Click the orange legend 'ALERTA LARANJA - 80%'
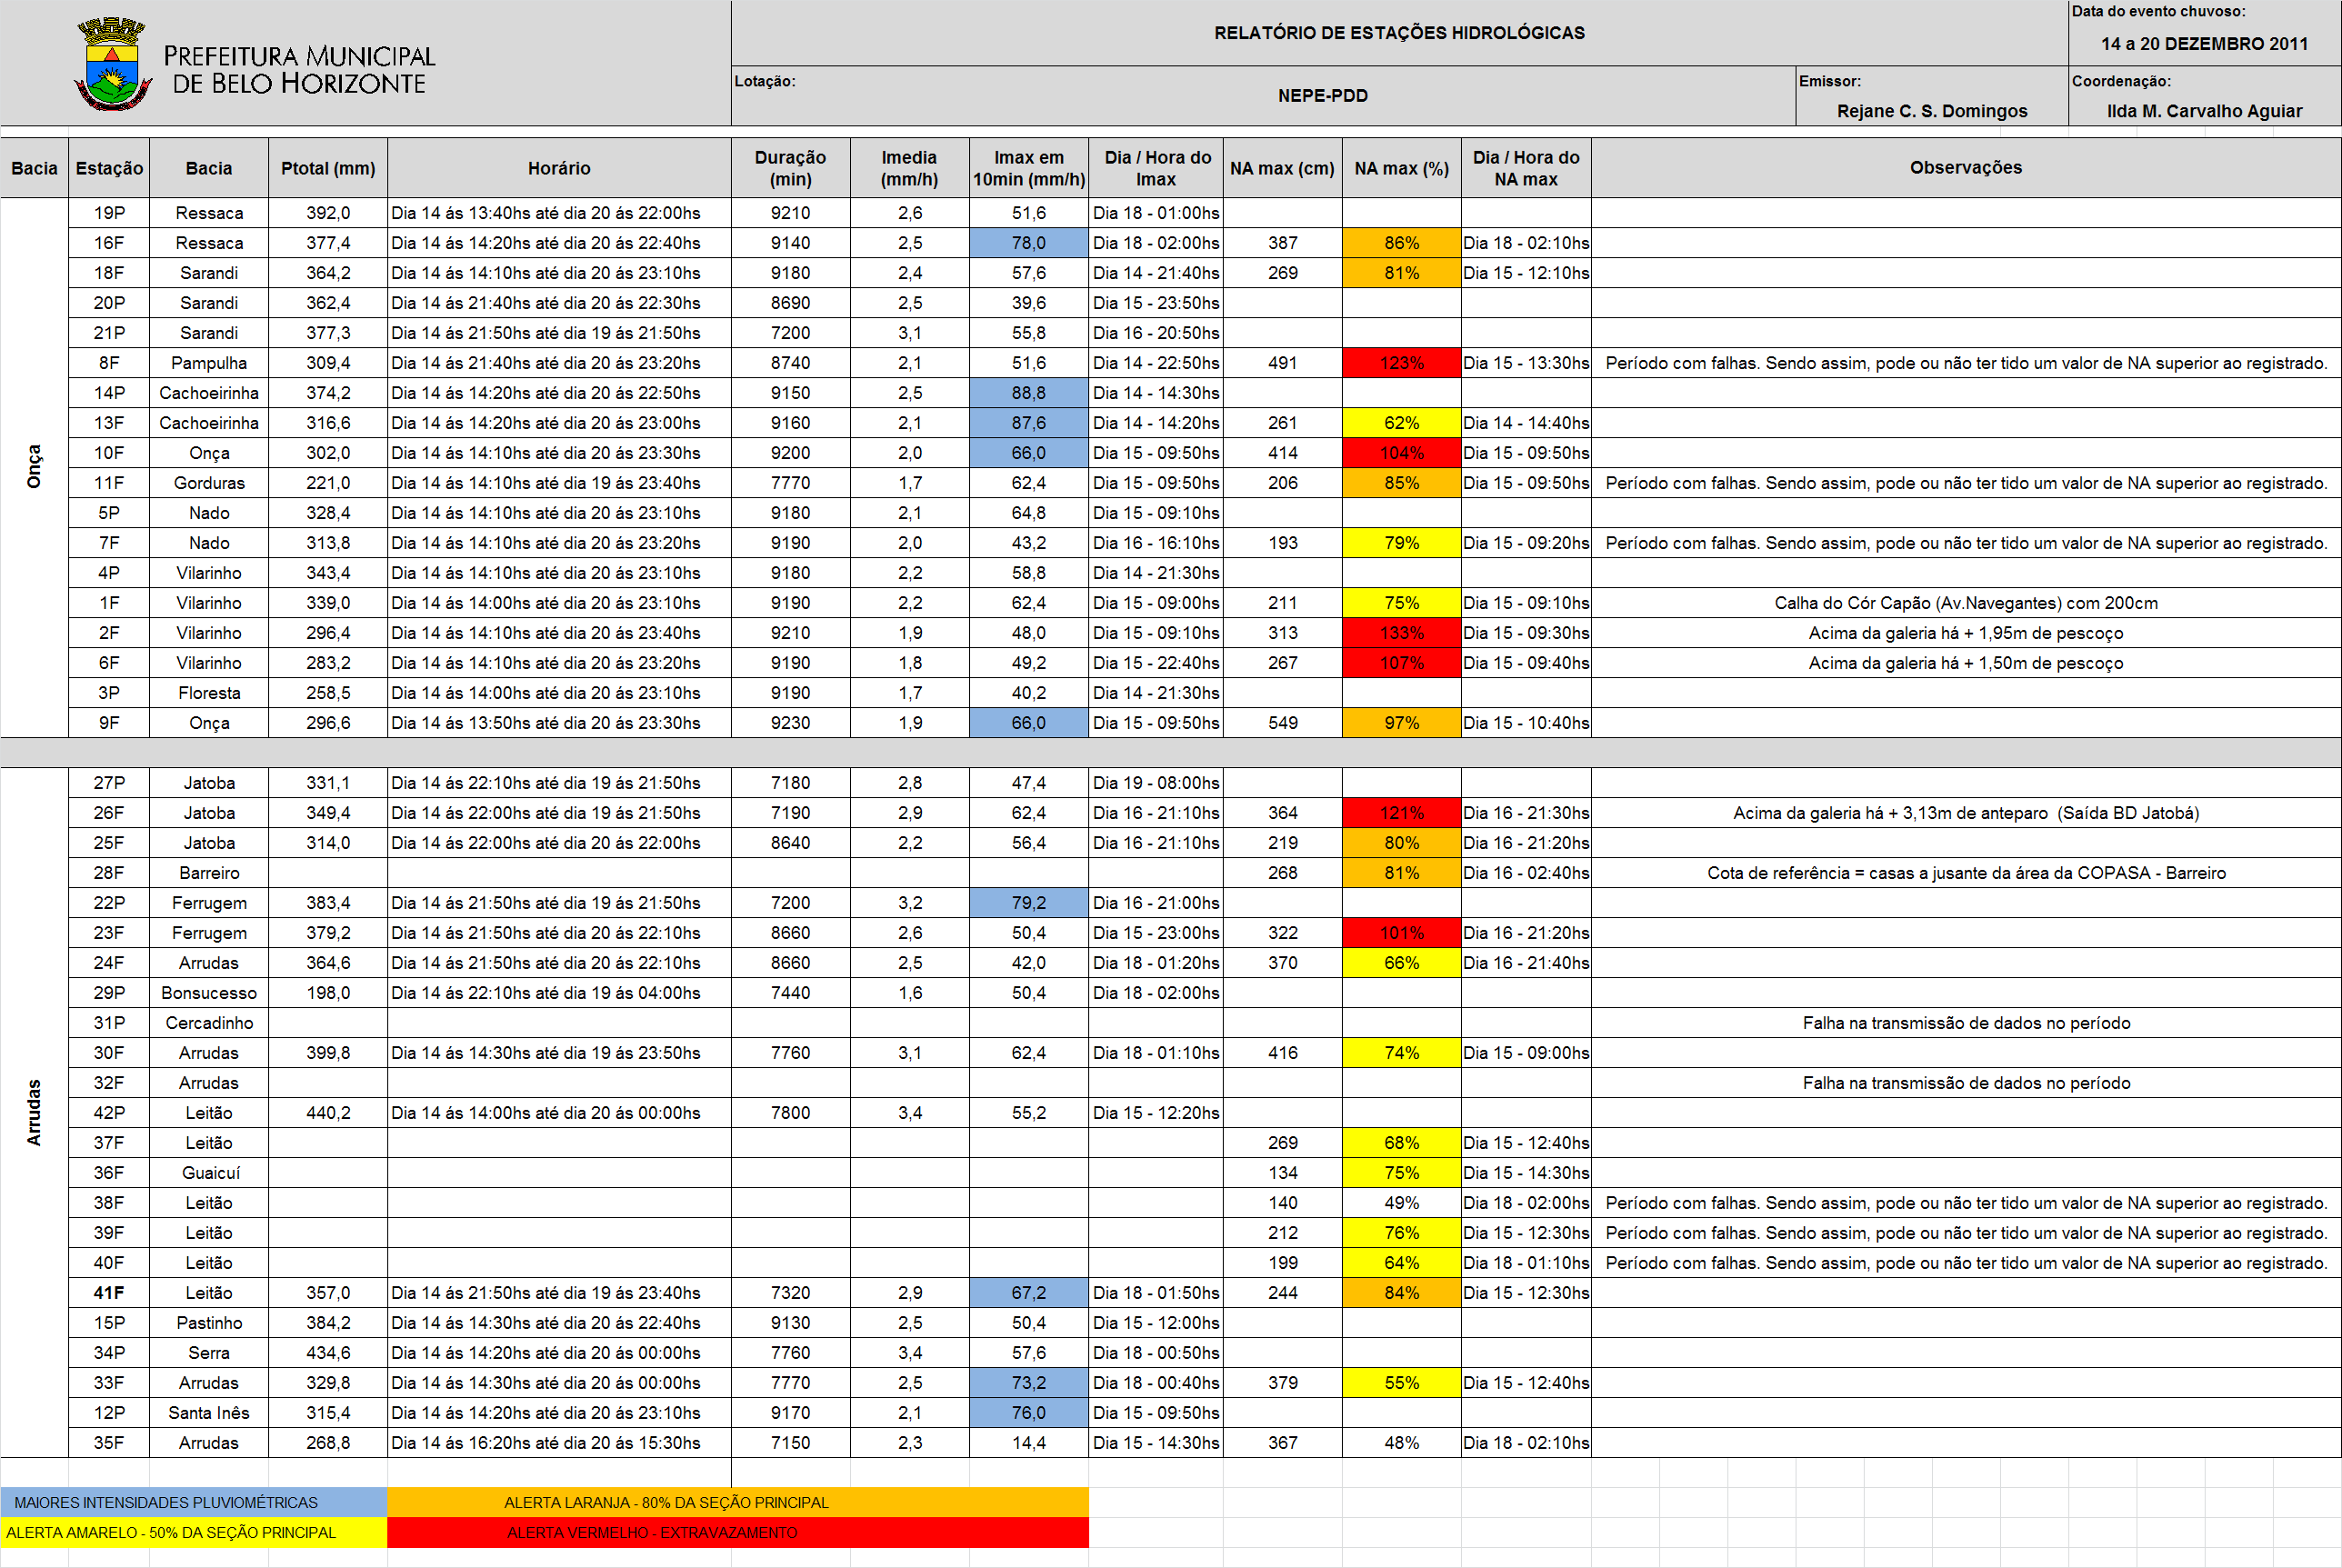 (738, 1502)
